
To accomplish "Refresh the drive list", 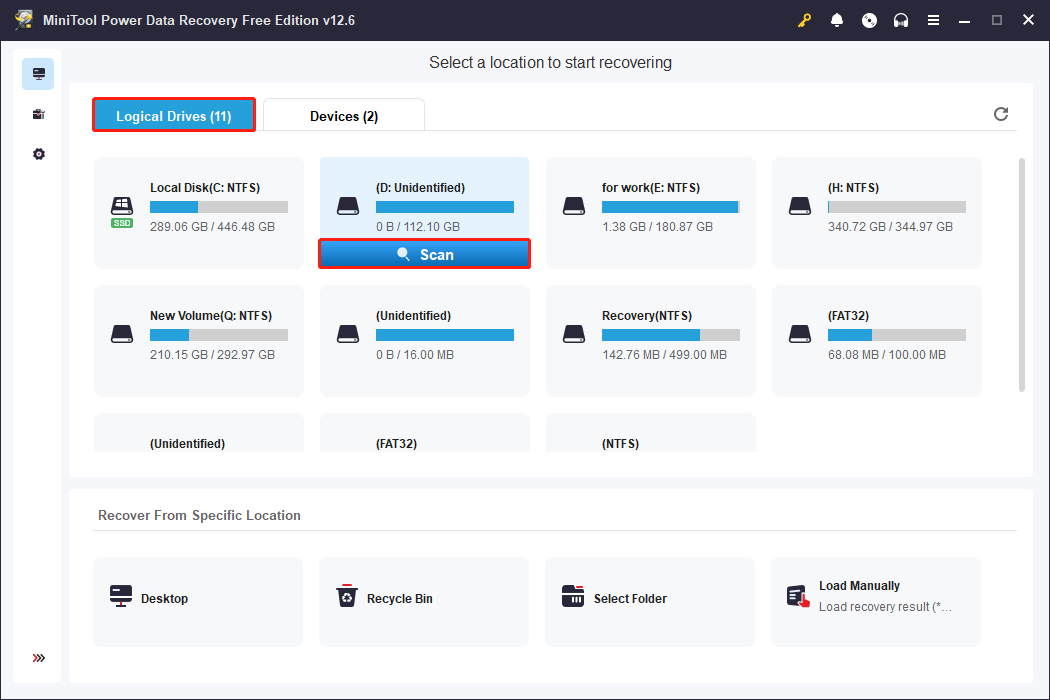I will (1001, 114).
